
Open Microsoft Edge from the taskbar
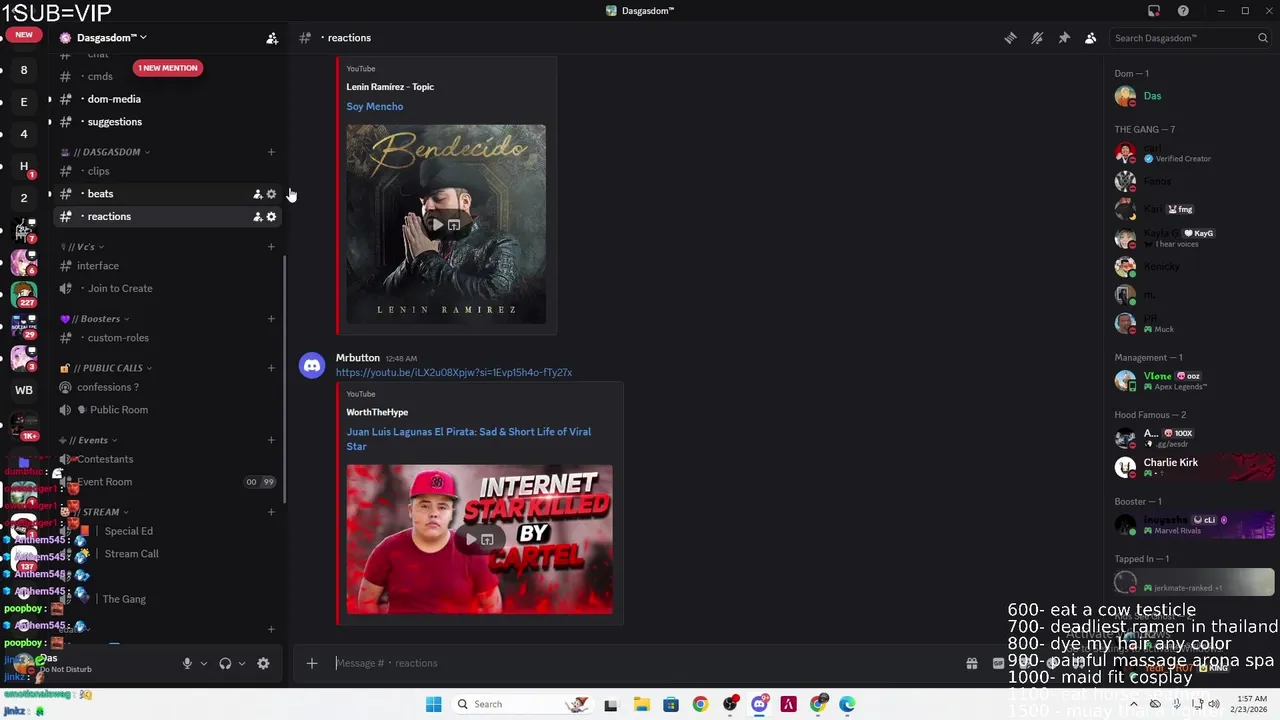click(848, 704)
